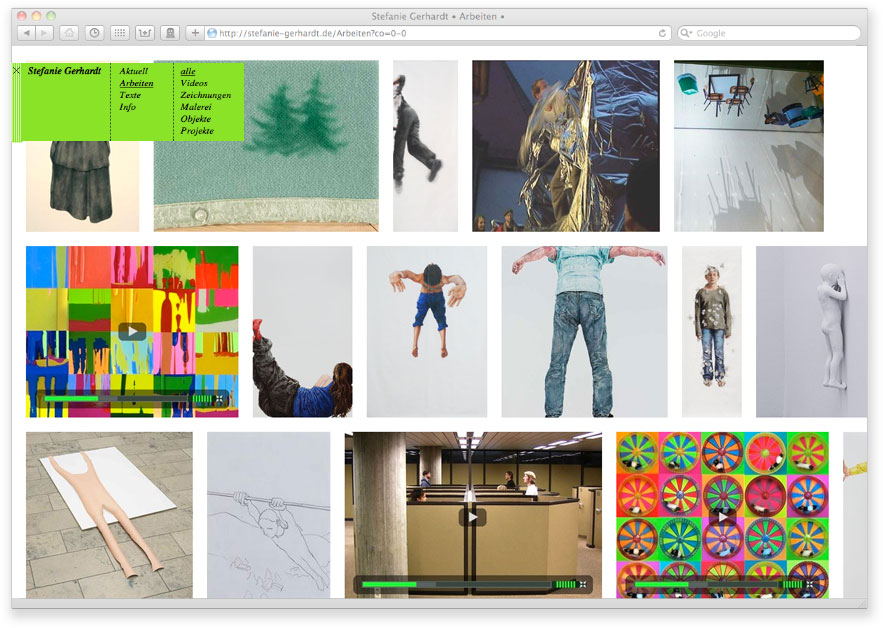Click the browser Forward arrow button
The height and width of the screenshot is (628, 883).
click(x=45, y=33)
